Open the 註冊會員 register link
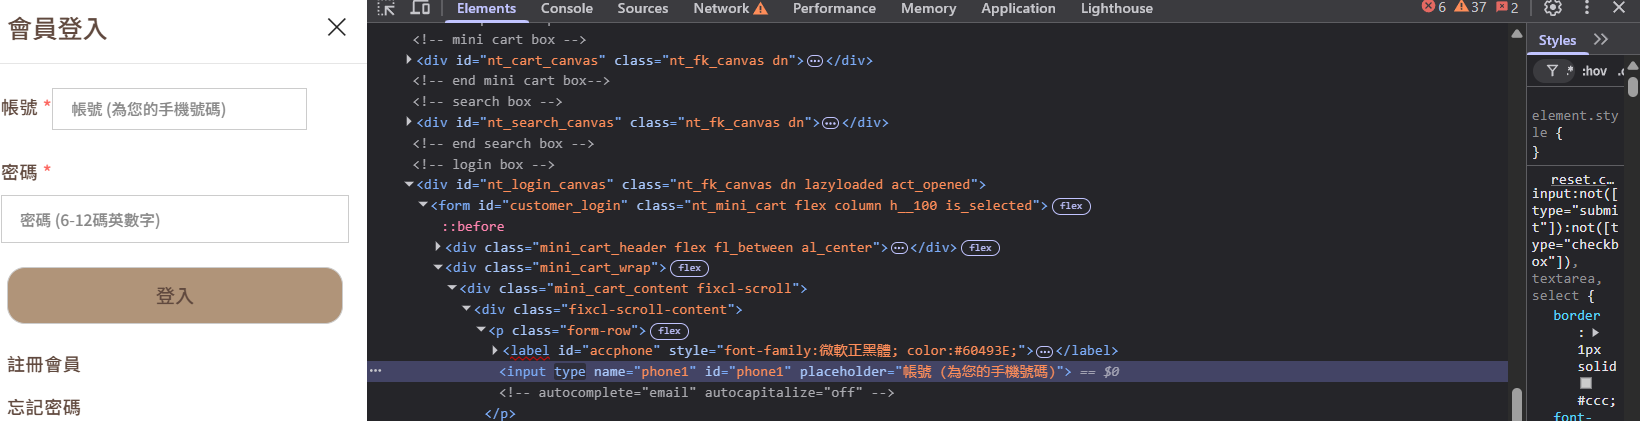 (x=44, y=364)
